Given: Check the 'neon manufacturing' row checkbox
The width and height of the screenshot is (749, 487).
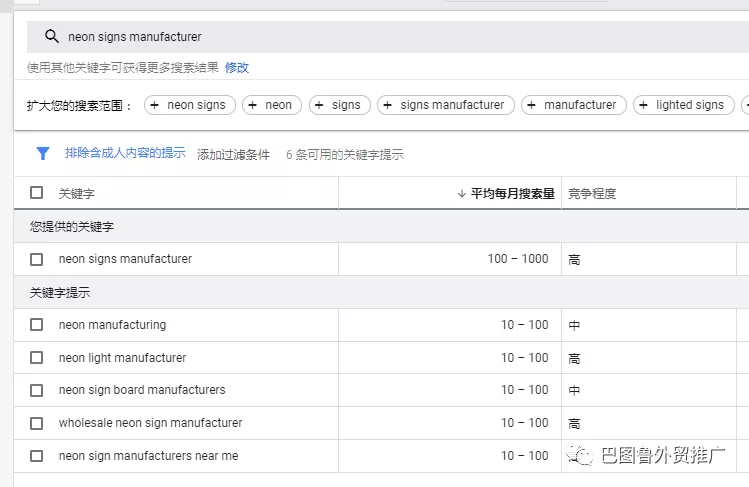Looking at the screenshot, I should pyautogui.click(x=36, y=325).
